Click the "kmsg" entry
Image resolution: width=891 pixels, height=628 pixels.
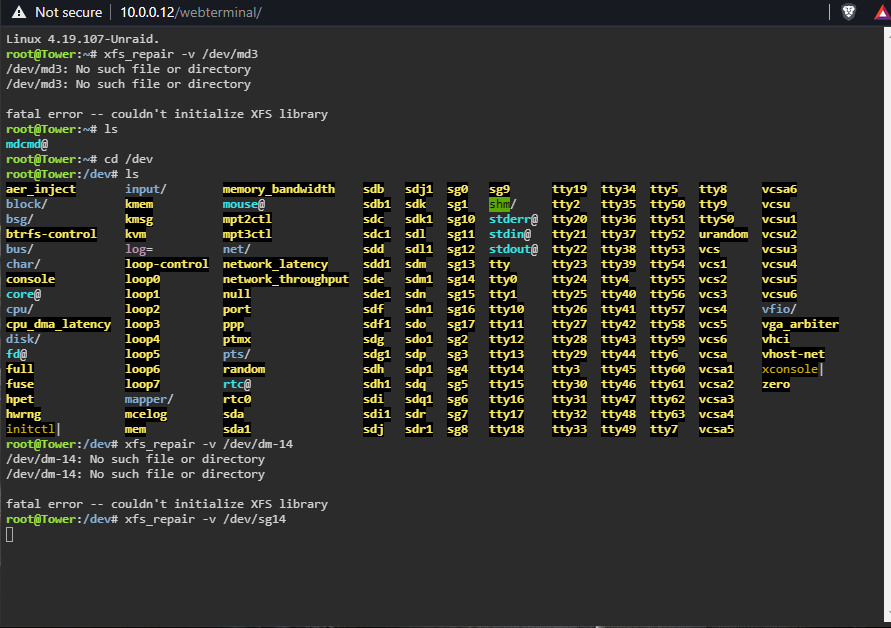[x=139, y=219]
